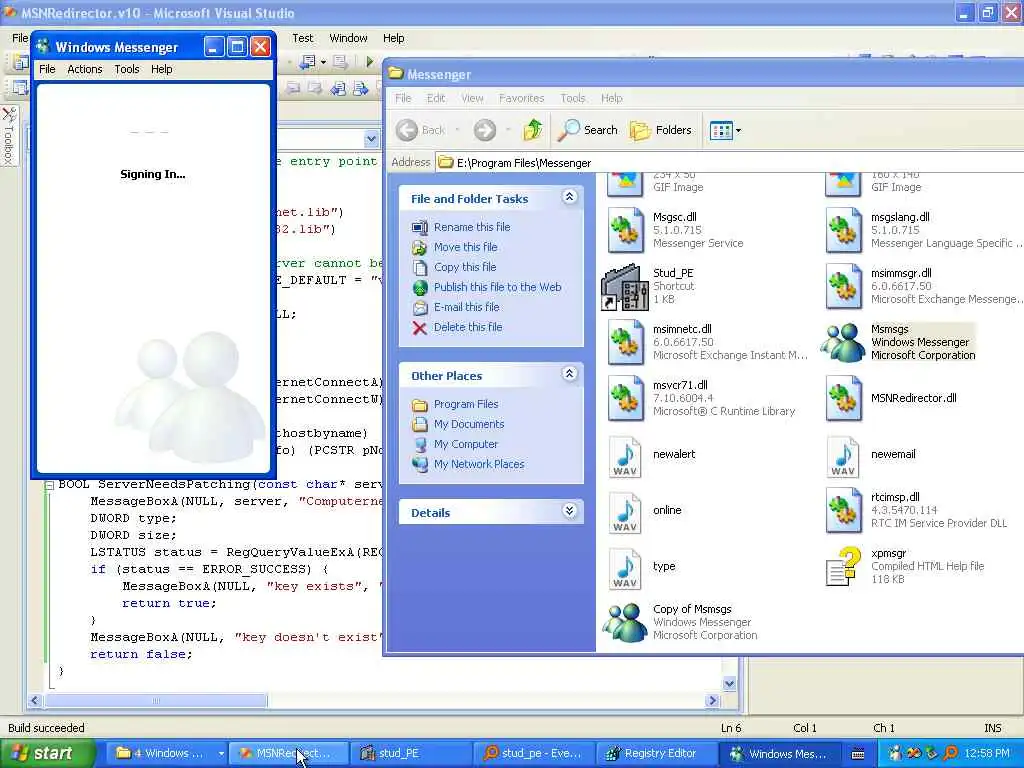The image size is (1024, 768).
Task: Click code editor scroll down arrow
Action: point(729,684)
